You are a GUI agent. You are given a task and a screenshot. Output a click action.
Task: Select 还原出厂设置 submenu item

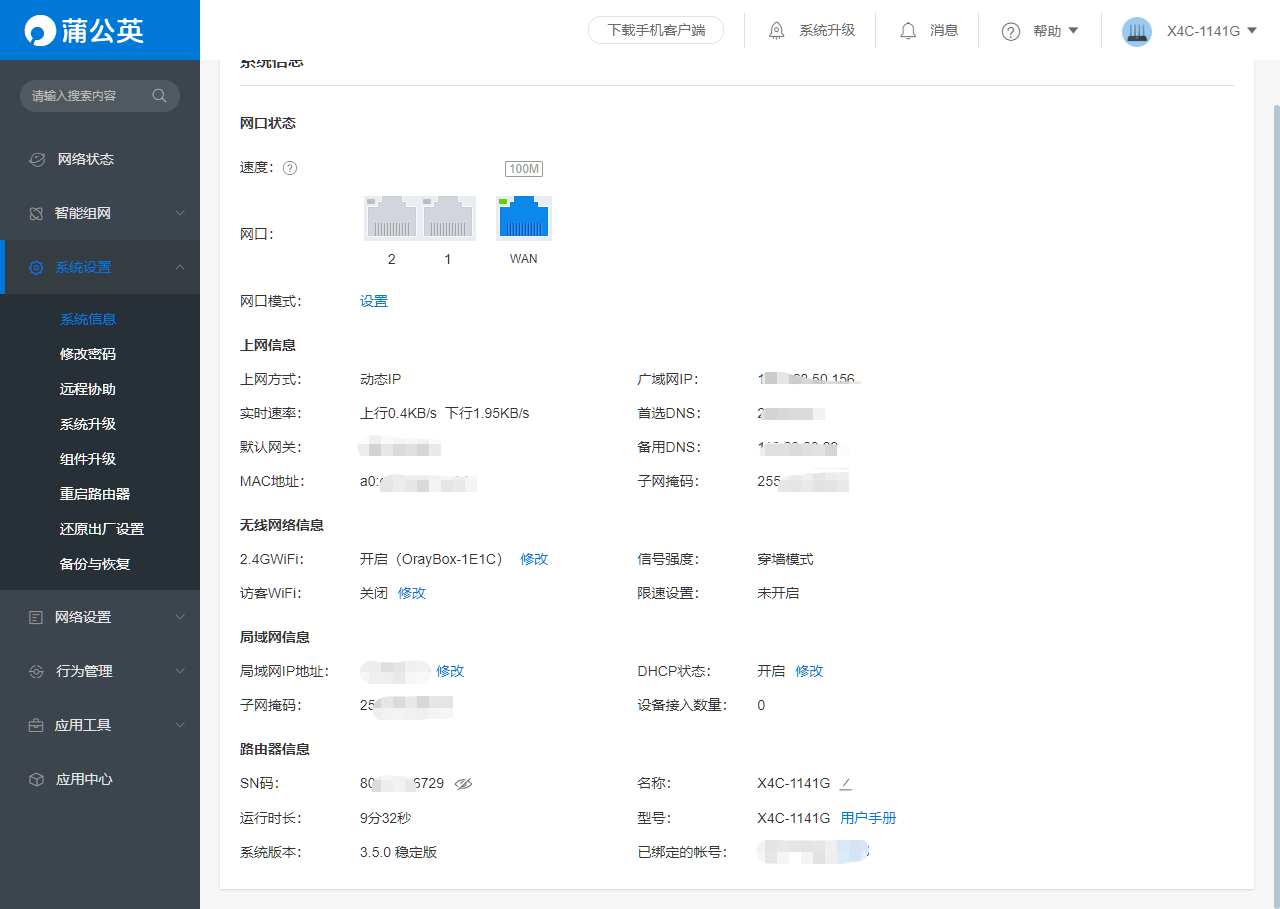(x=100, y=529)
